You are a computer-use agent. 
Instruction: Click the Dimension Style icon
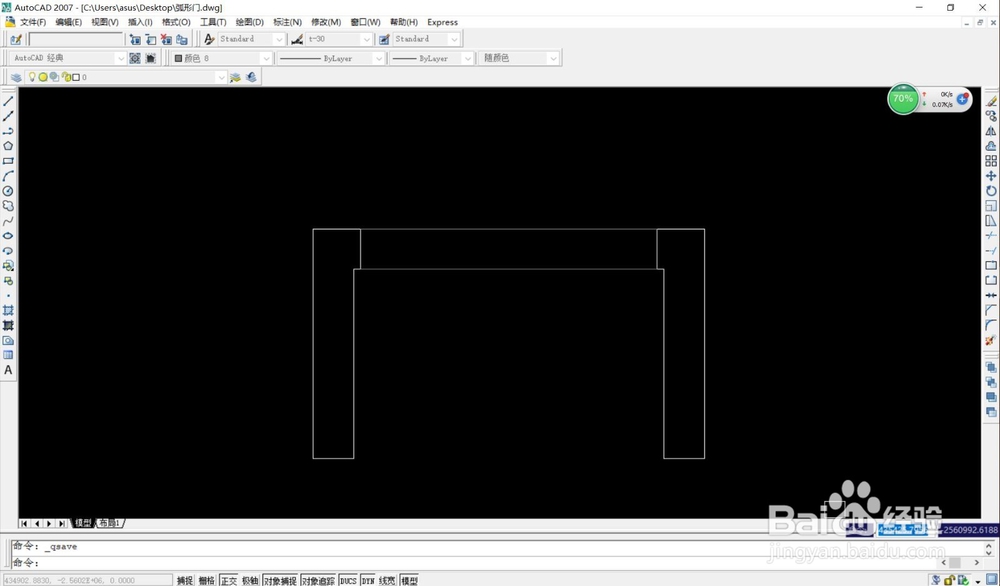click(x=297, y=39)
